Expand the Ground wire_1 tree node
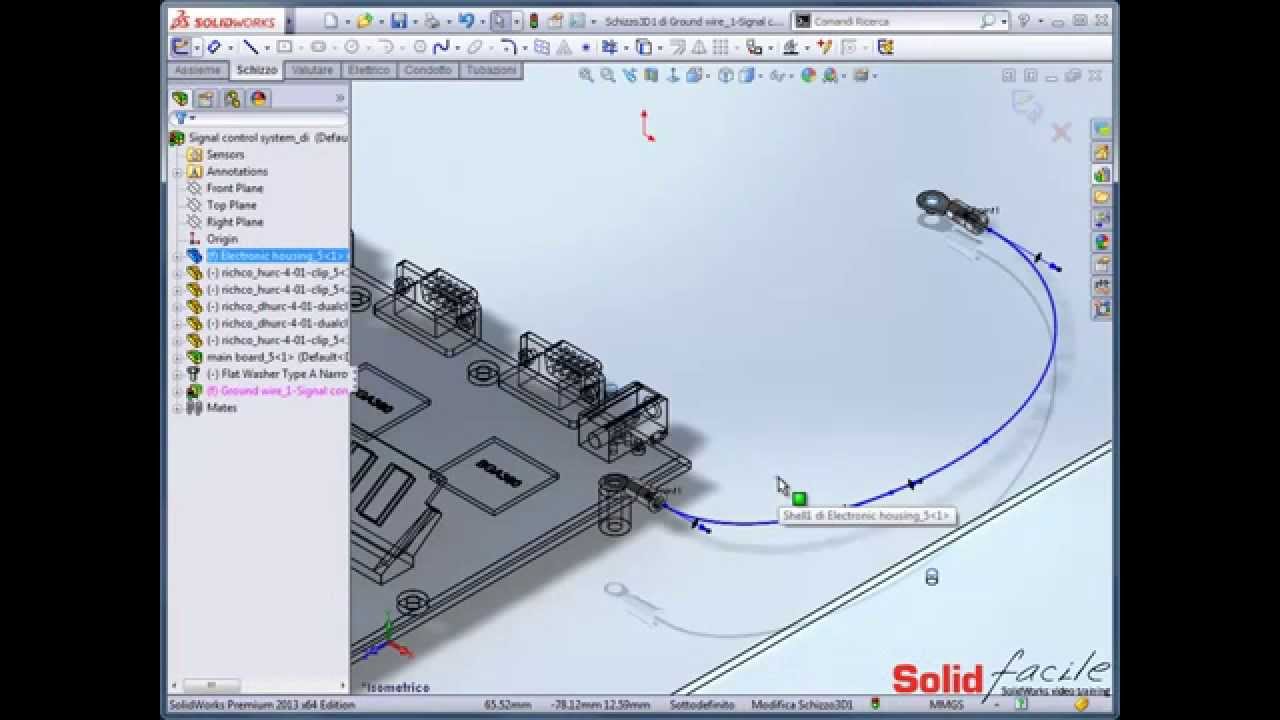This screenshot has width=1280, height=720. 178,391
